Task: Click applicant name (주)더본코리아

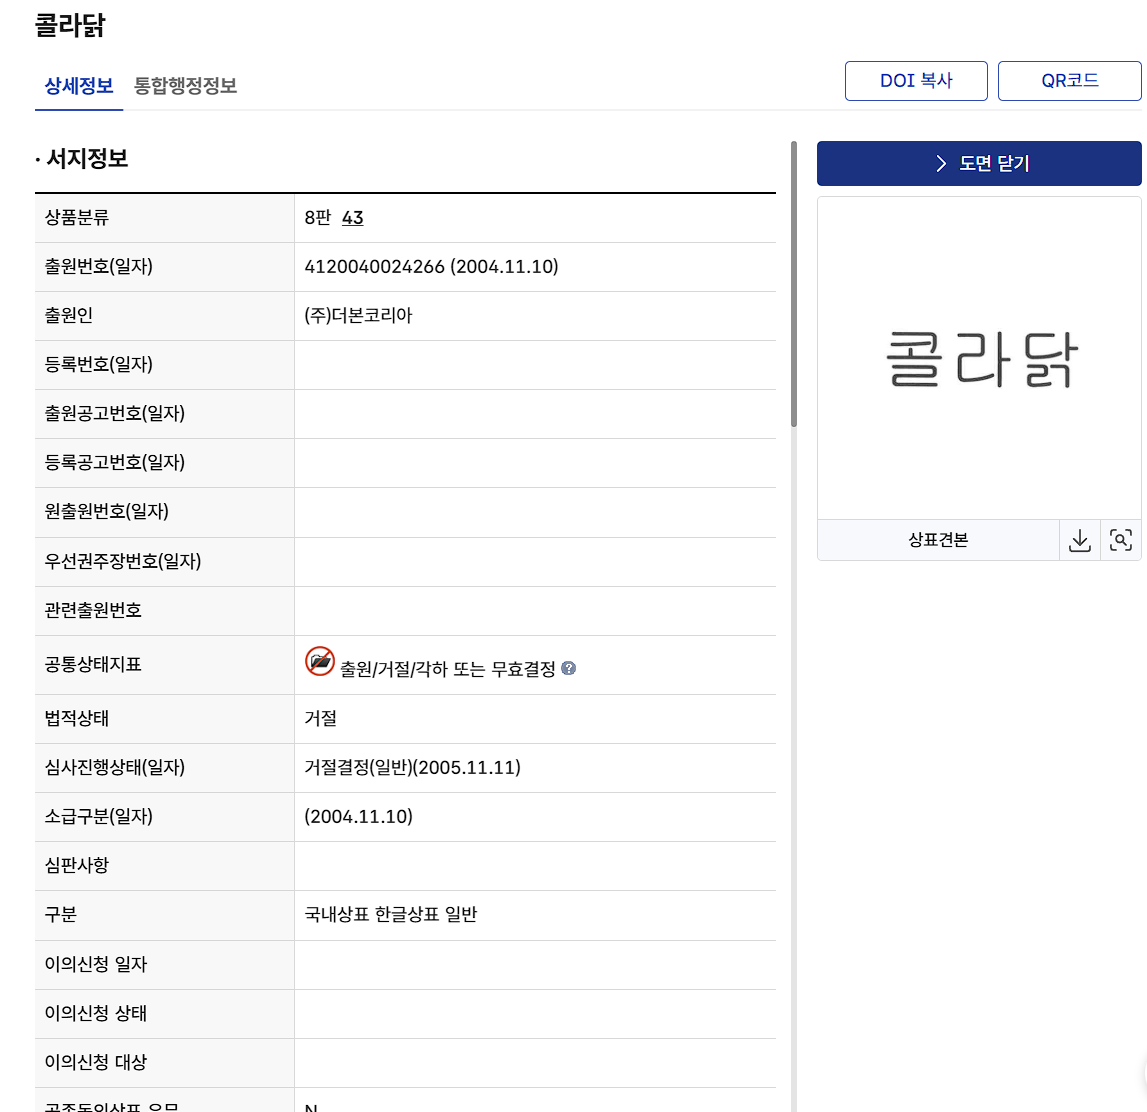Action: 358,316
